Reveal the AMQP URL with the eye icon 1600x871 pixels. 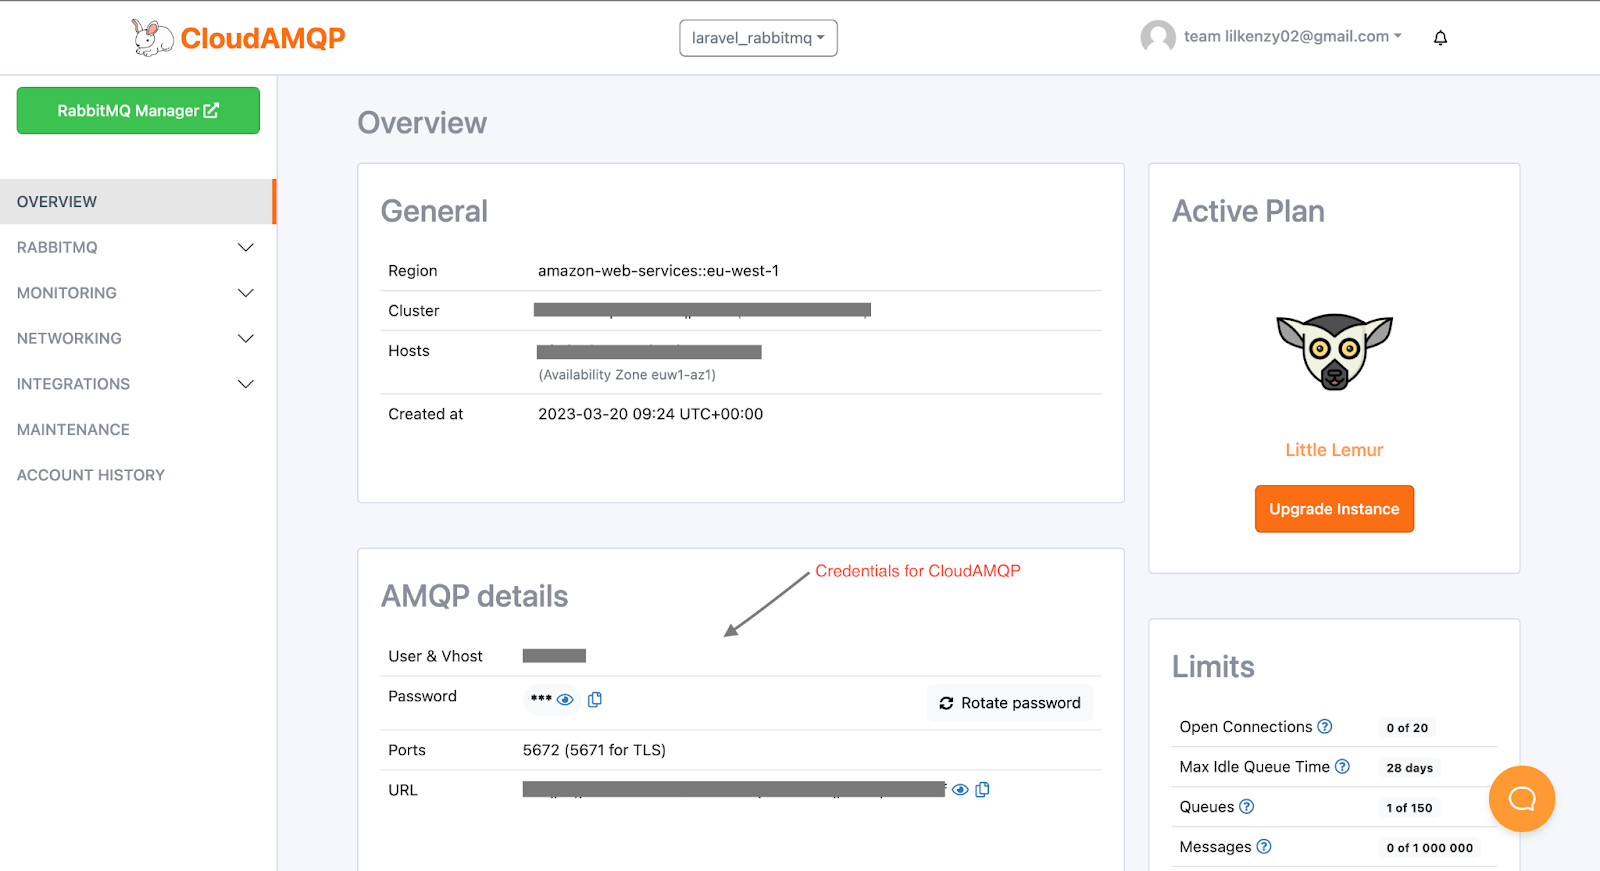pos(960,789)
